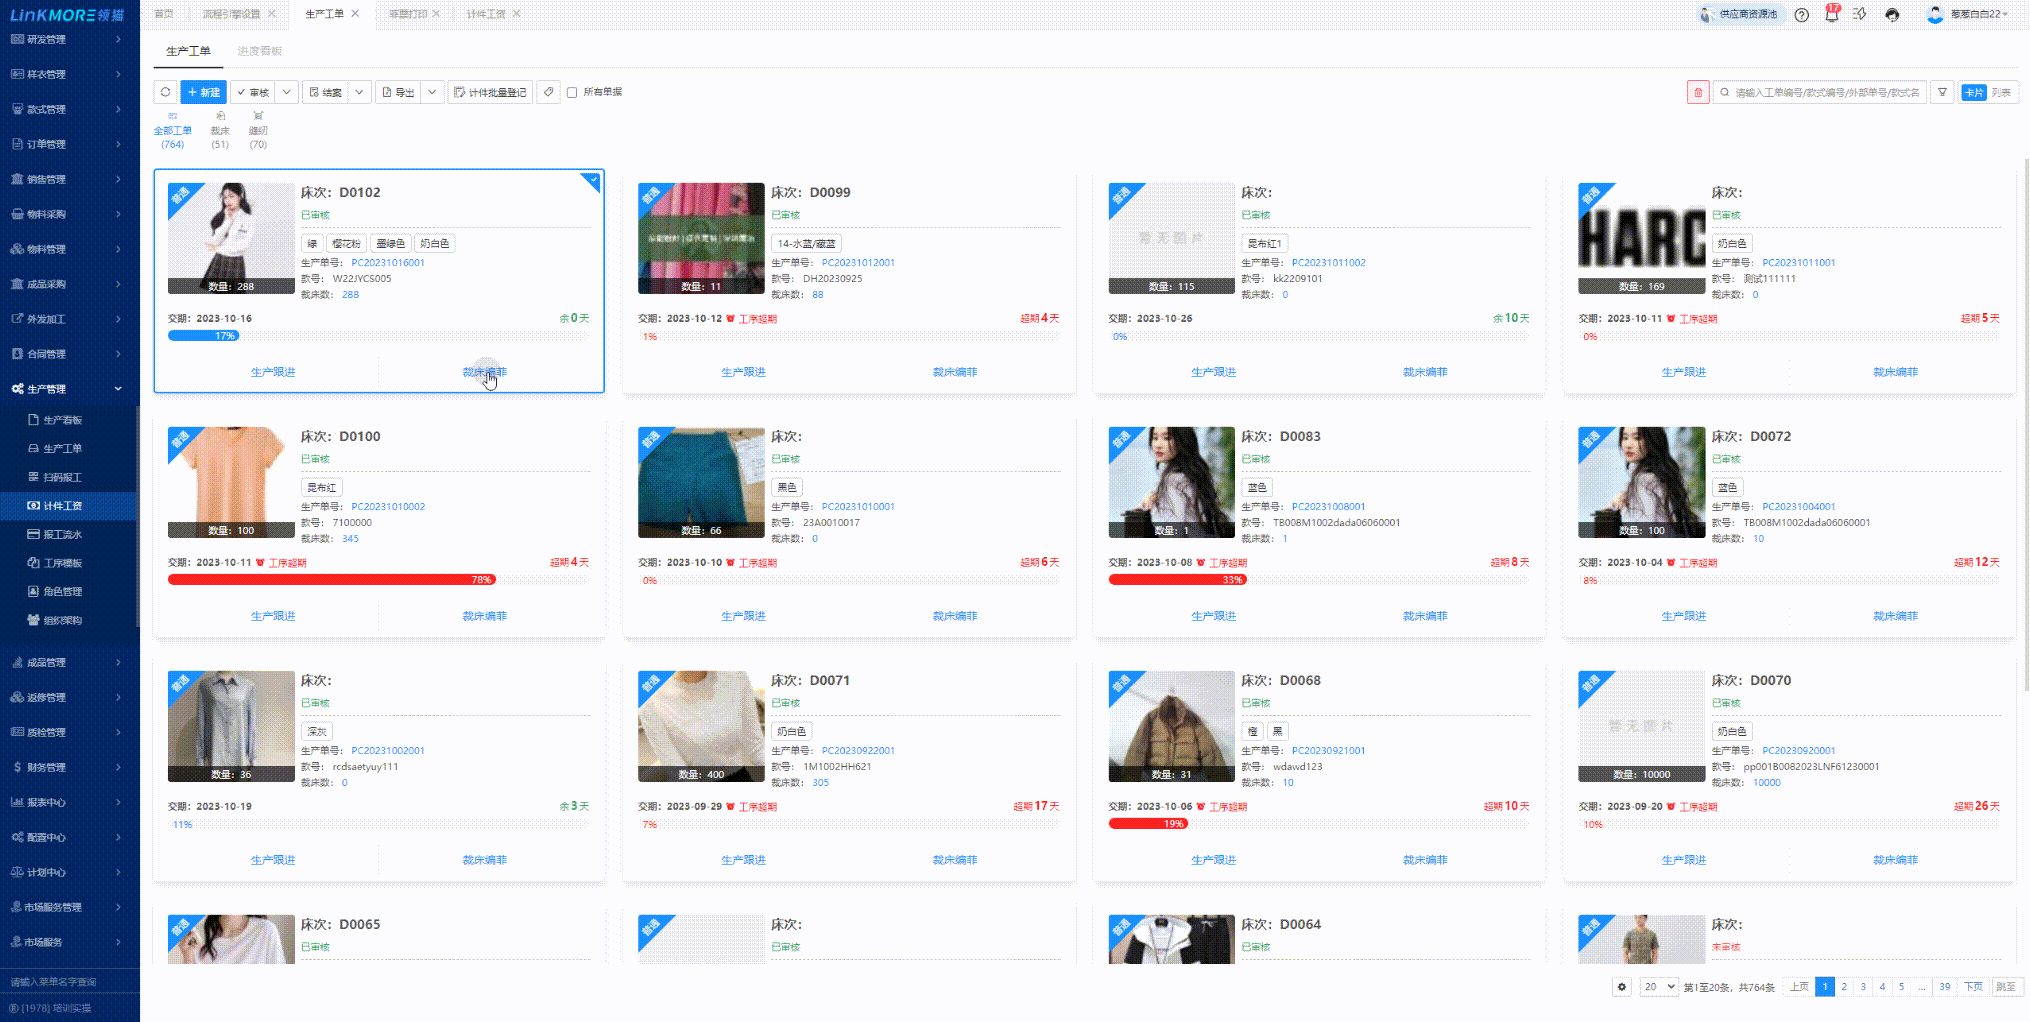Viewport: 2030px width, 1022px height.
Task: Switch to the 进度看板 sub tab
Action: (x=260, y=51)
